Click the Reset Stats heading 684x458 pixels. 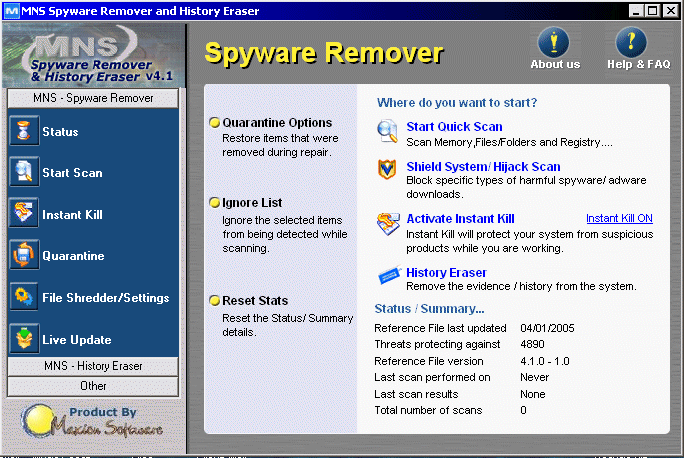click(x=255, y=301)
